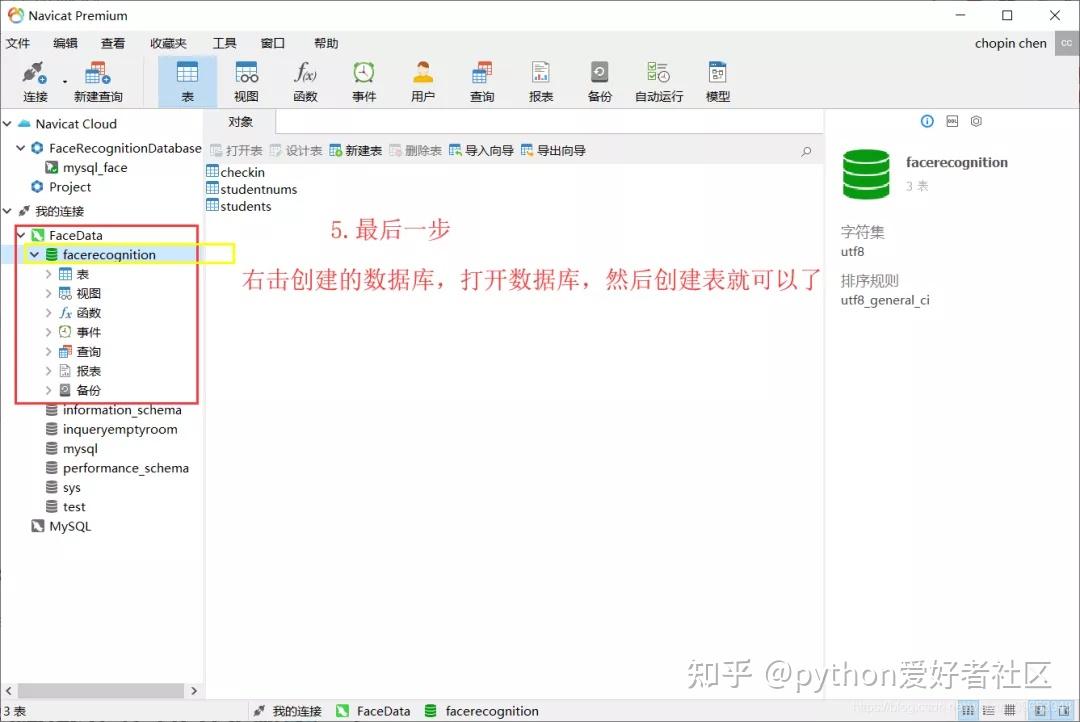1080x722 pixels.
Task: Expand 表 under the facerecognition database
Action: (x=48, y=274)
